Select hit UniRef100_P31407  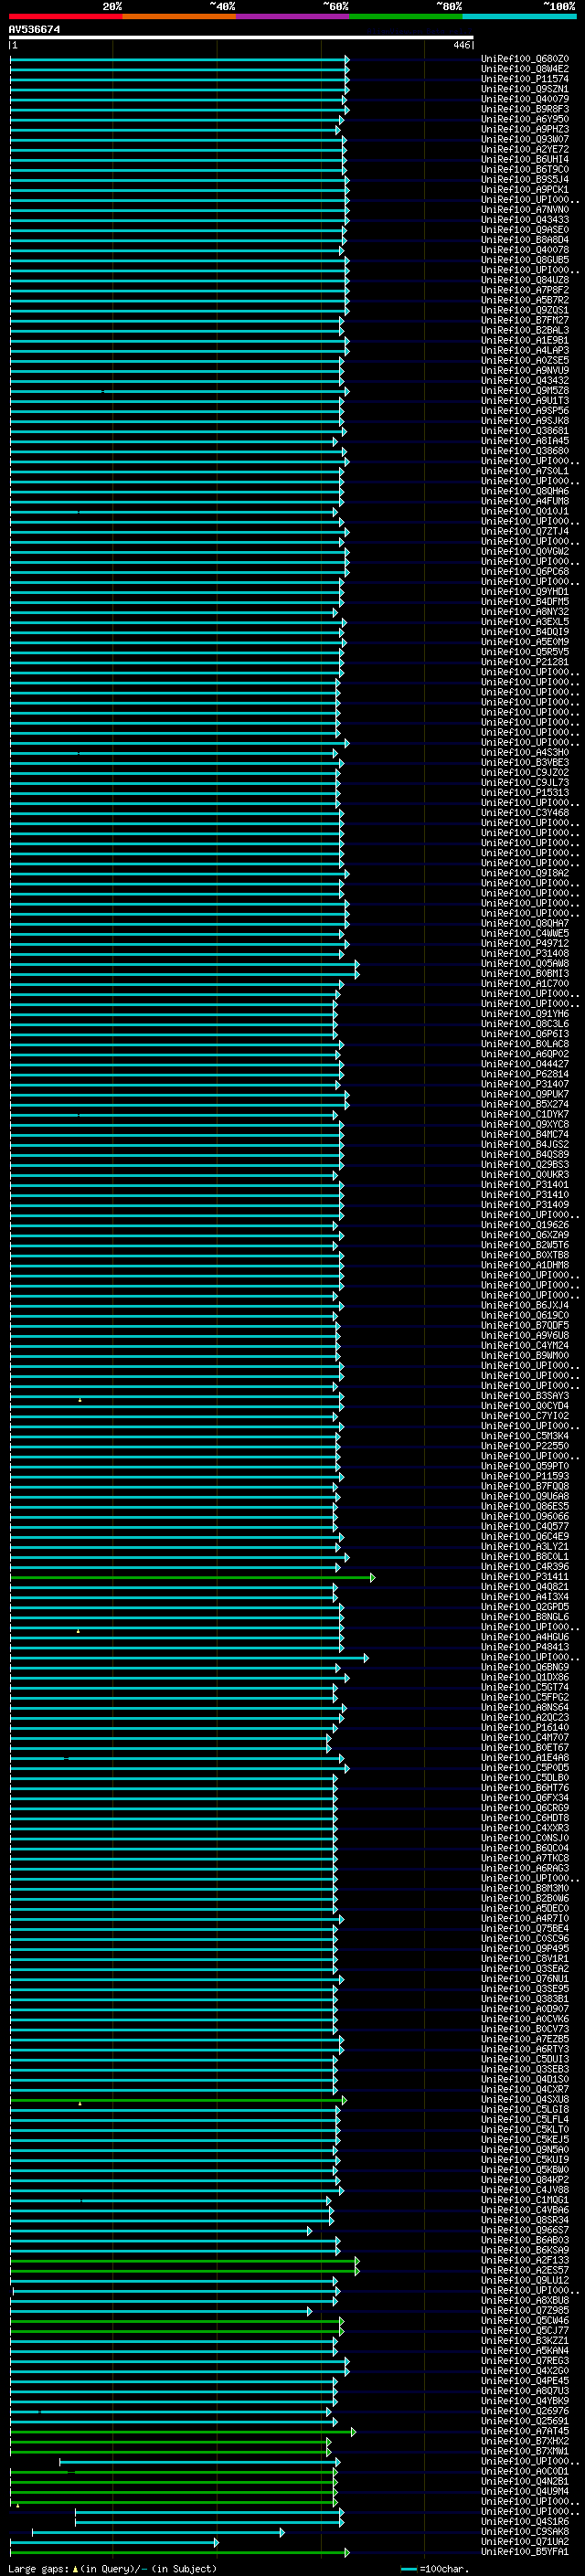pos(525,1084)
